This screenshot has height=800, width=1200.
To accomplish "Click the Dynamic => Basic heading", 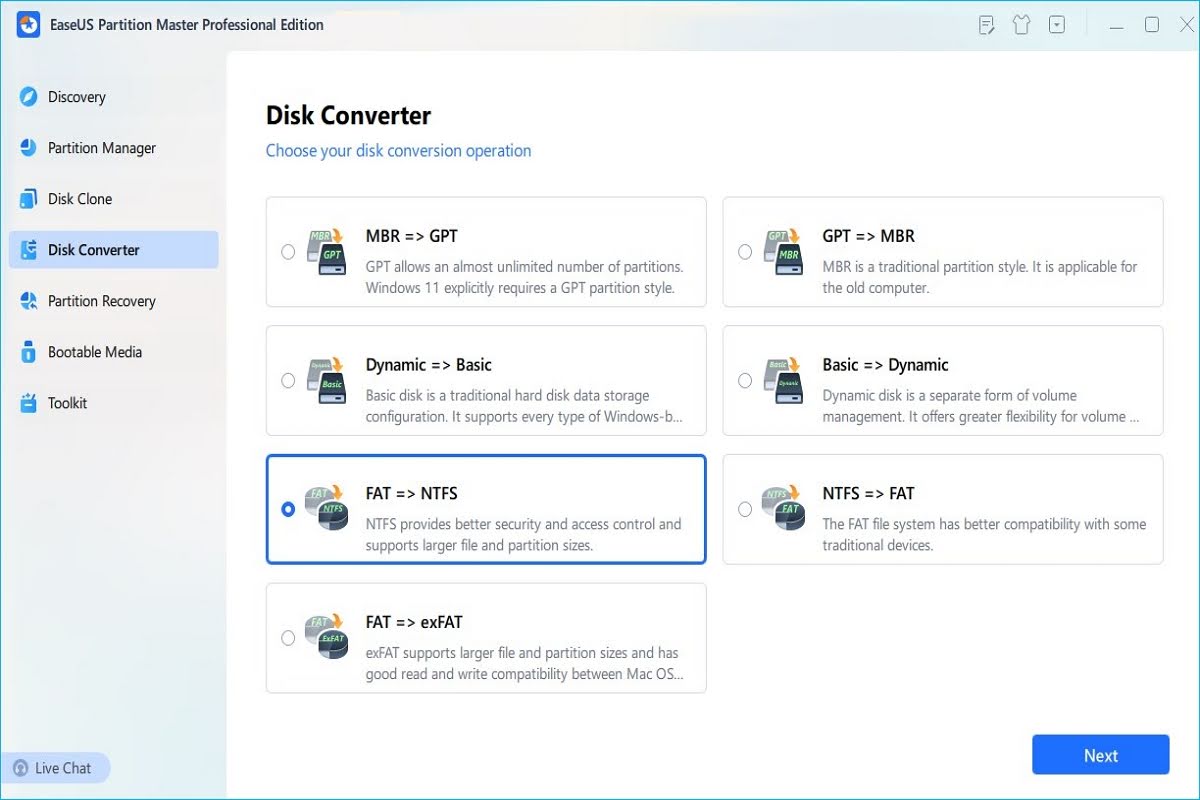I will point(429,365).
